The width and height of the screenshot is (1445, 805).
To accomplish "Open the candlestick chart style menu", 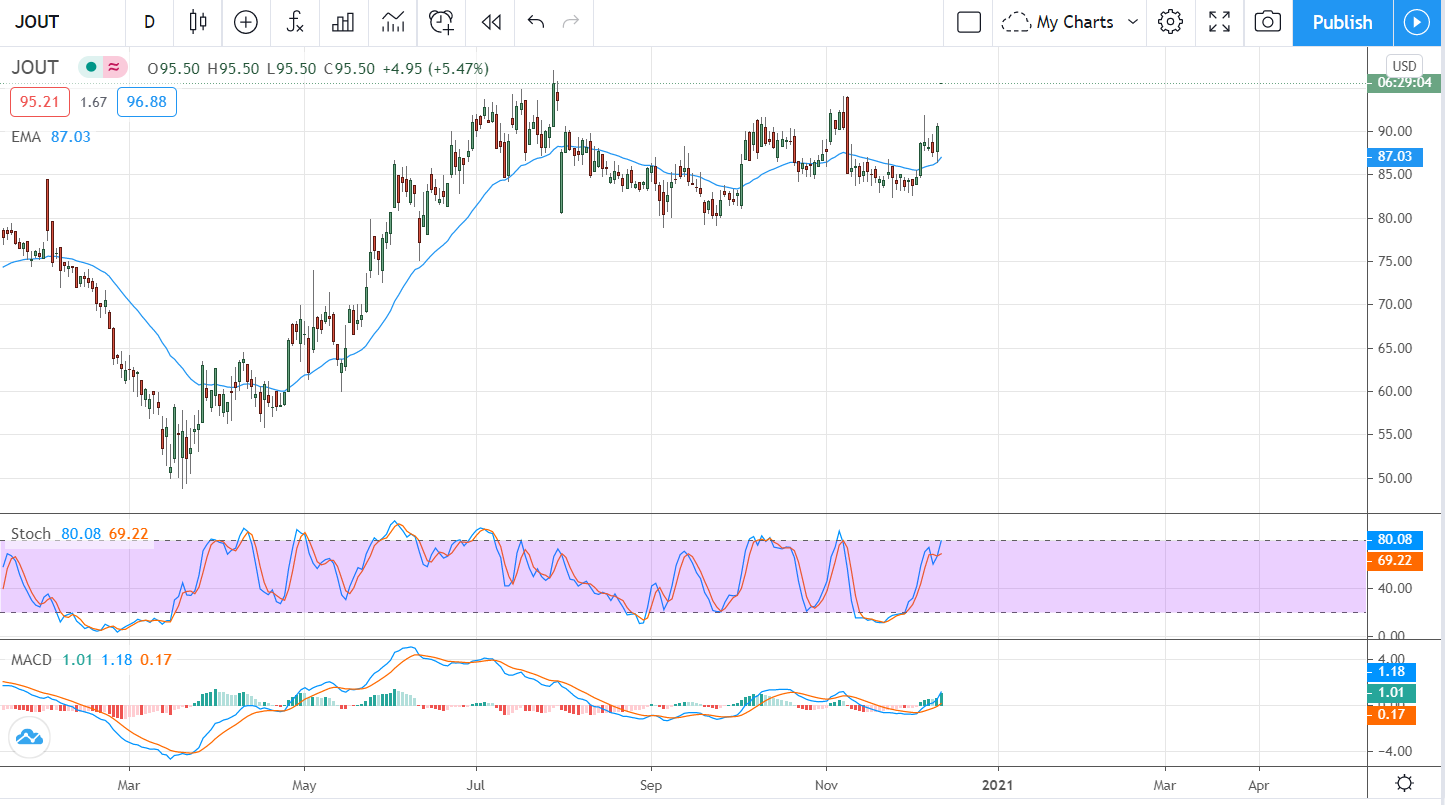I will (x=197, y=22).
